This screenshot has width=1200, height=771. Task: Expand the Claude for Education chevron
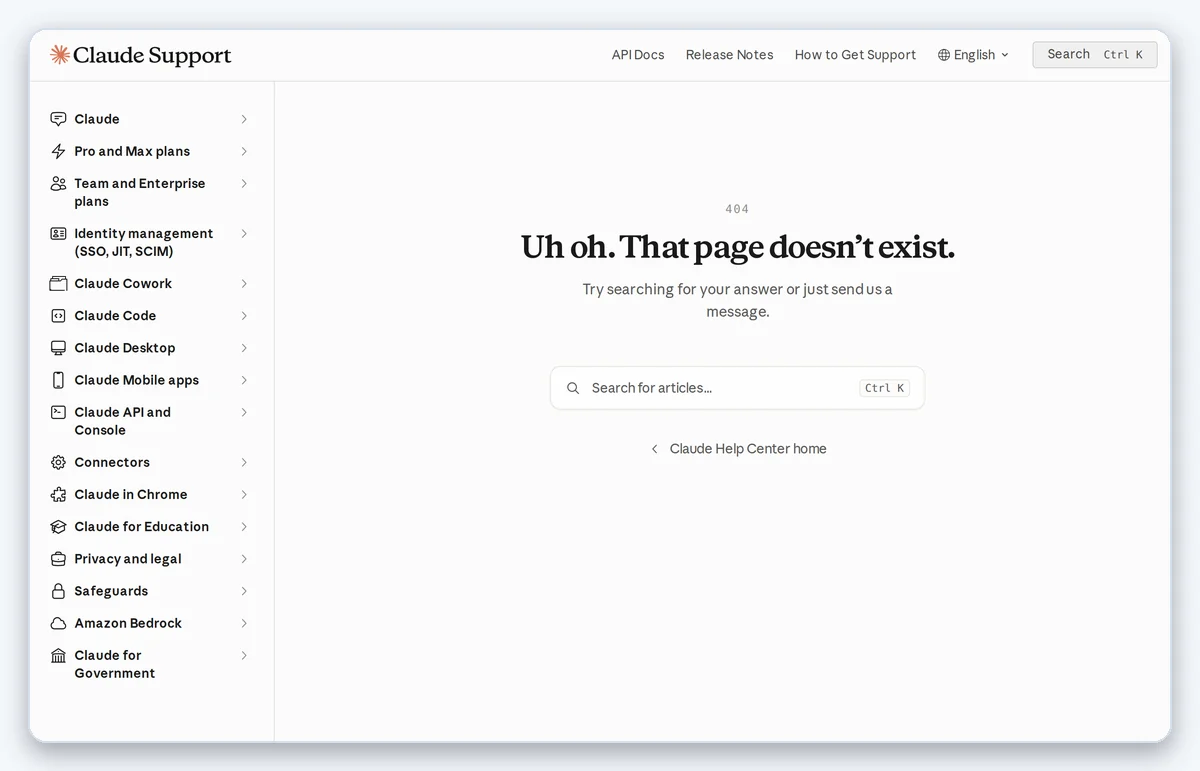pyautogui.click(x=244, y=526)
